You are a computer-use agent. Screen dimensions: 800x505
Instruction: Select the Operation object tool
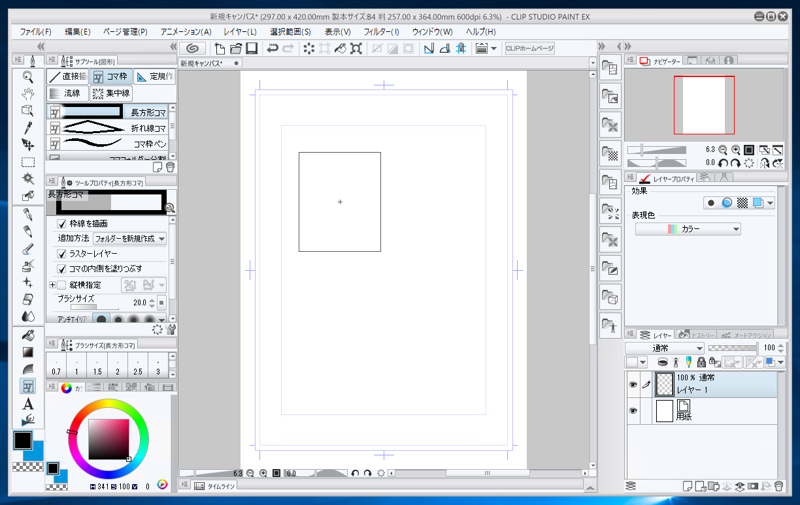28,111
